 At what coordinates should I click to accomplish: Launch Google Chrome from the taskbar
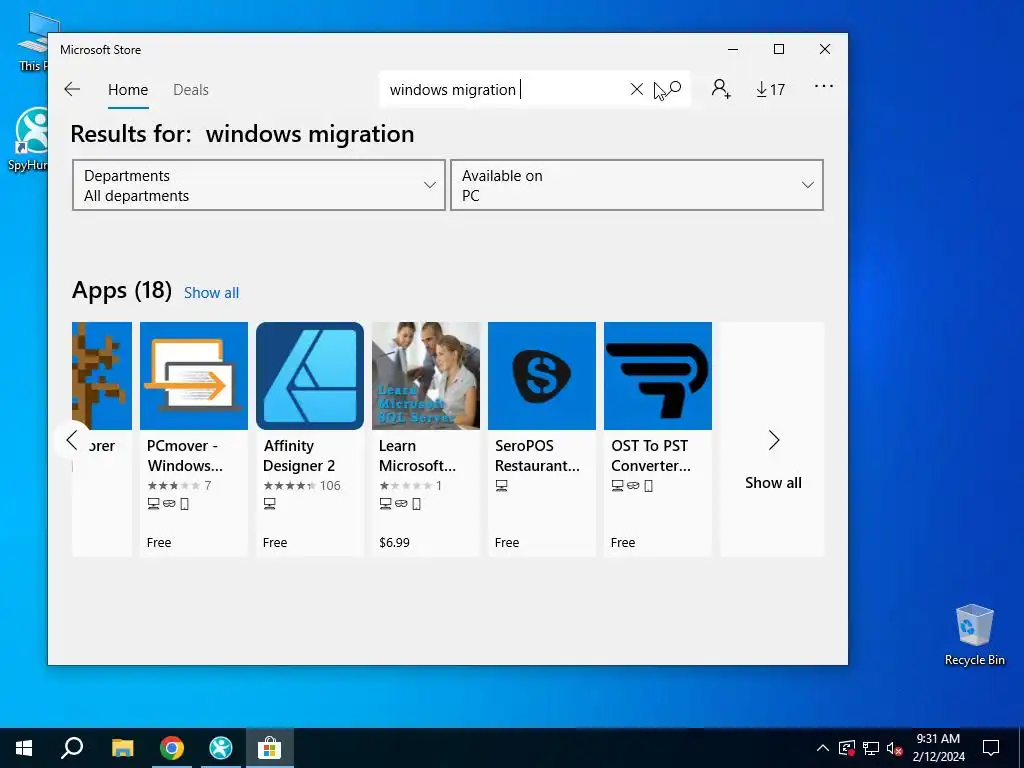172,748
